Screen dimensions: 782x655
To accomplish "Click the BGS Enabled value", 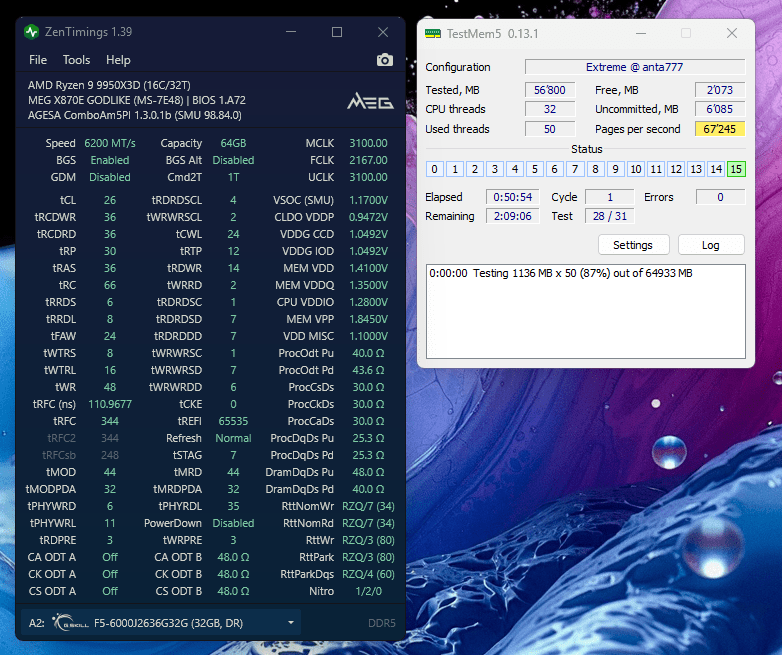I will click(x=110, y=160).
